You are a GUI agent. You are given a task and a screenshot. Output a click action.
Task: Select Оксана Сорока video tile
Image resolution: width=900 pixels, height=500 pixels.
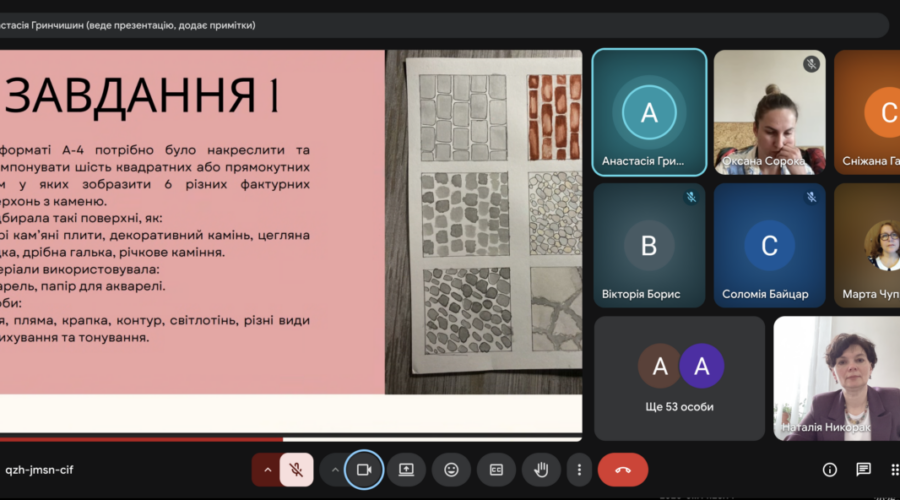click(769, 112)
